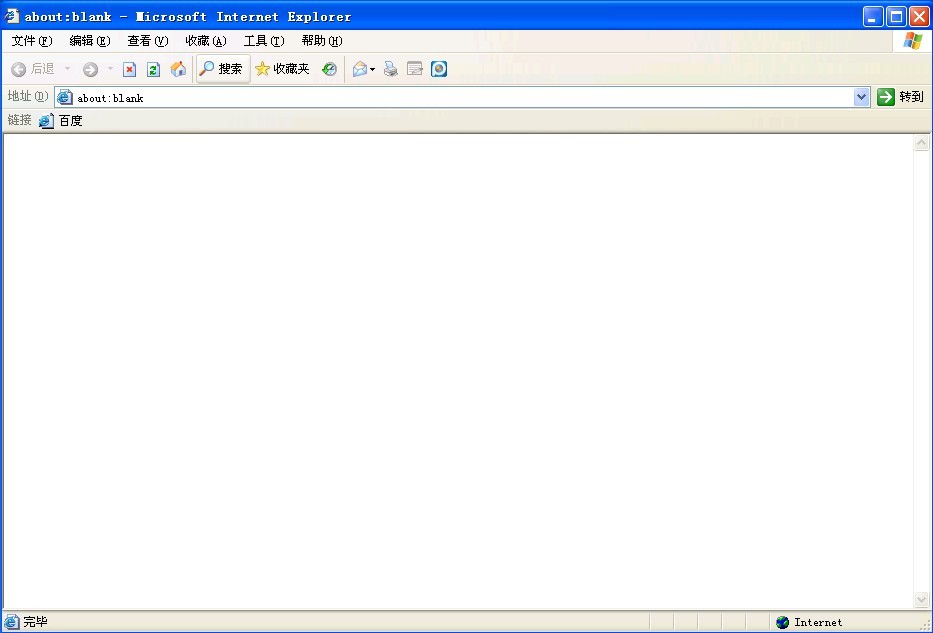Click the Mail envelope icon
The image size is (933, 633).
(359, 69)
